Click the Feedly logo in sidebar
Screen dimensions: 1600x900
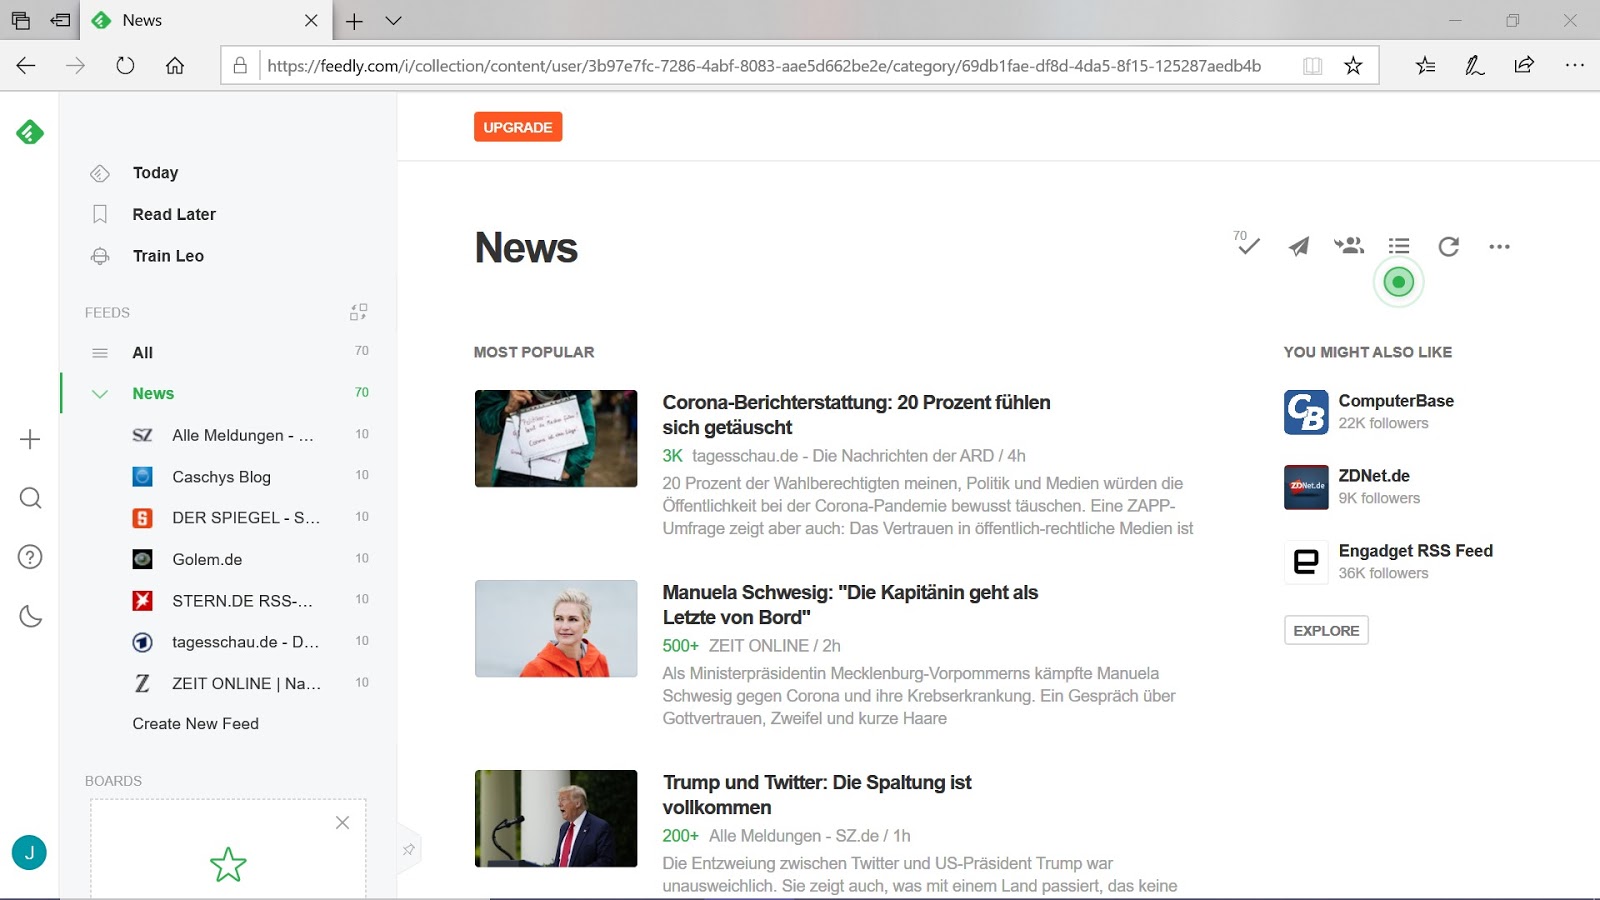[30, 131]
